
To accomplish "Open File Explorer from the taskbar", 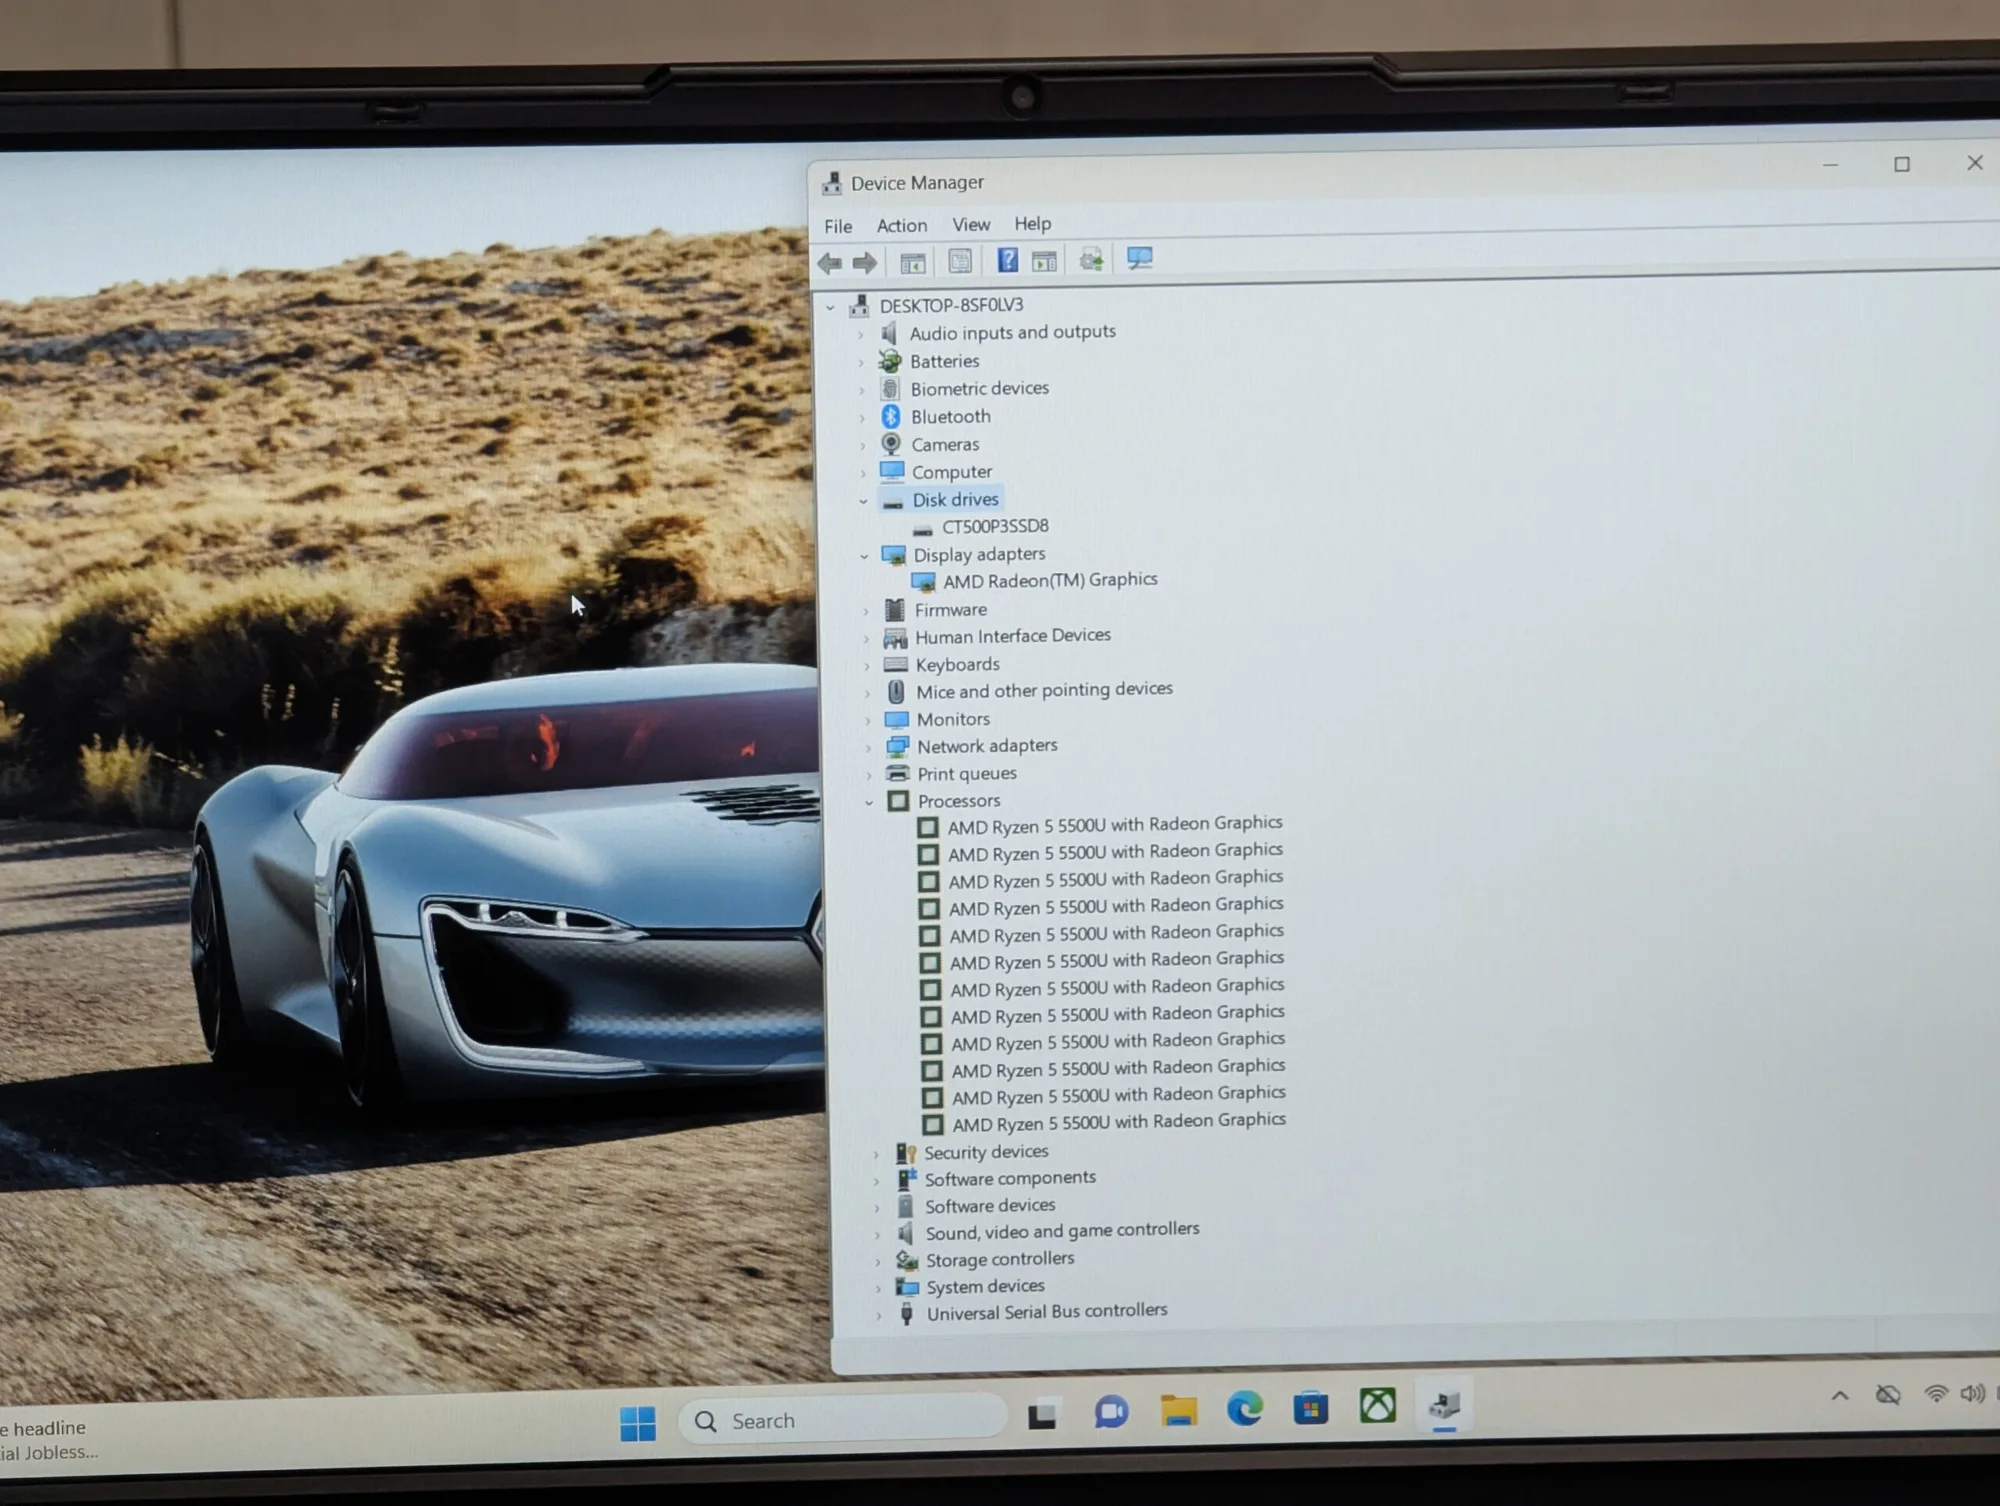I will pyautogui.click(x=1179, y=1411).
